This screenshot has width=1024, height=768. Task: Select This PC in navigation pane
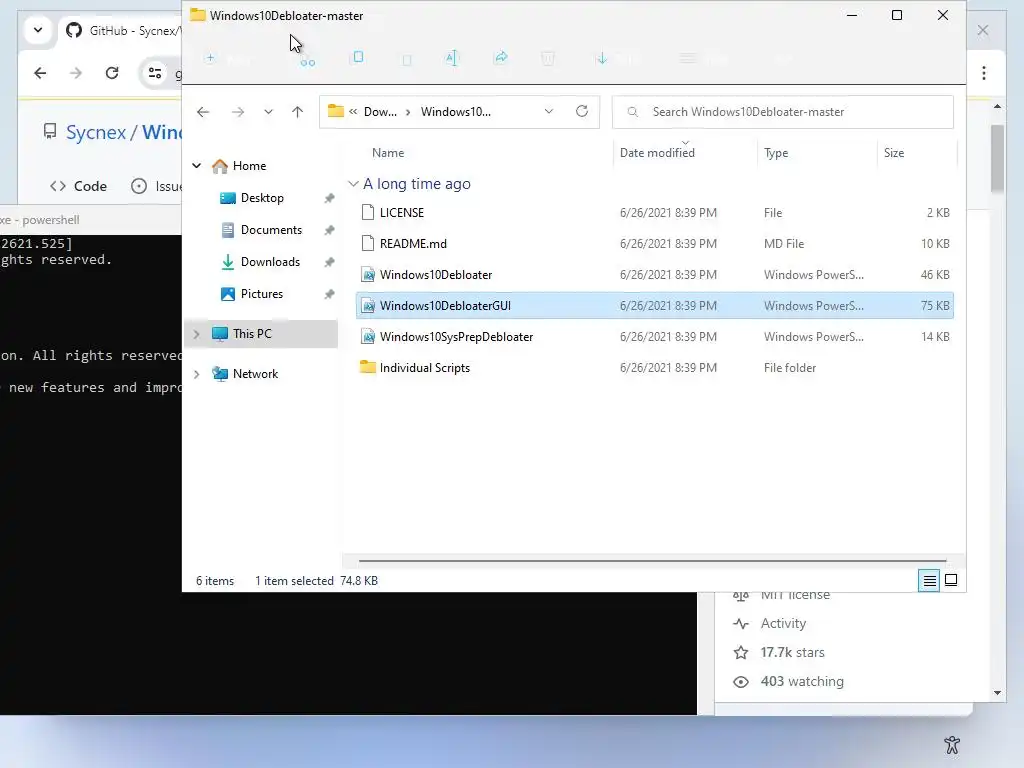(x=252, y=334)
